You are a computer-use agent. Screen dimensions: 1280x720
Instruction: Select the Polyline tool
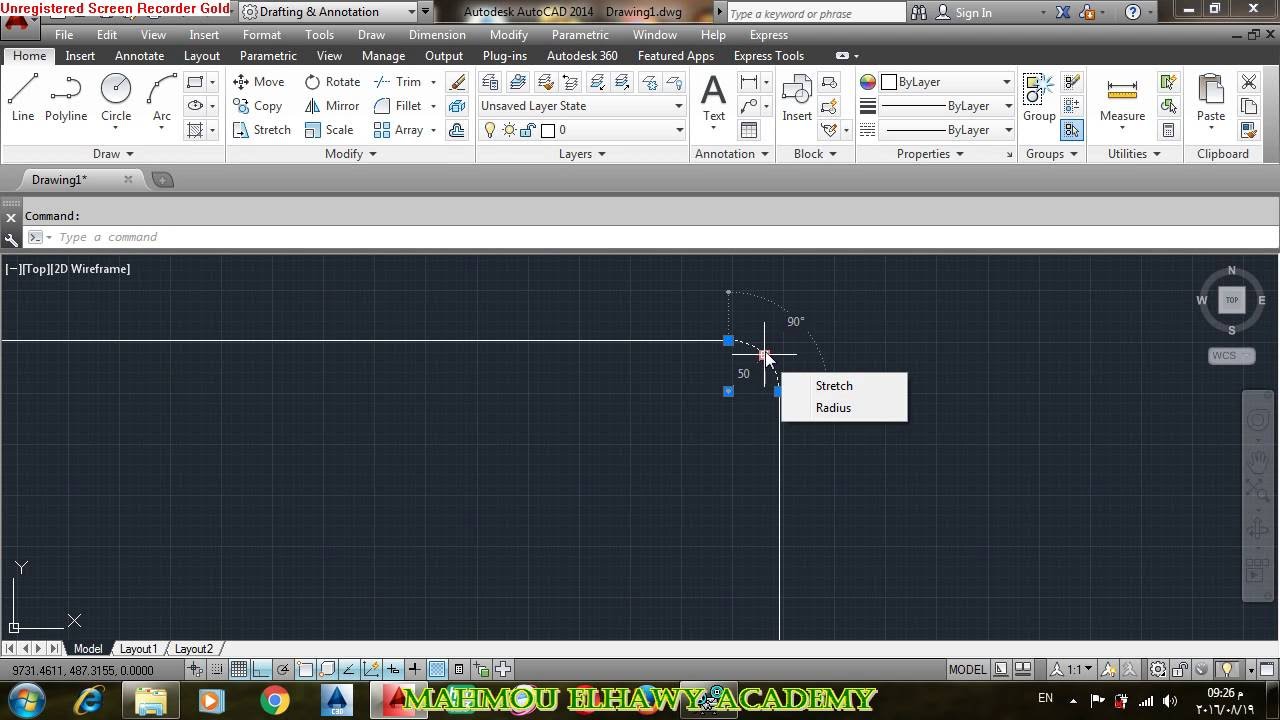(66, 98)
